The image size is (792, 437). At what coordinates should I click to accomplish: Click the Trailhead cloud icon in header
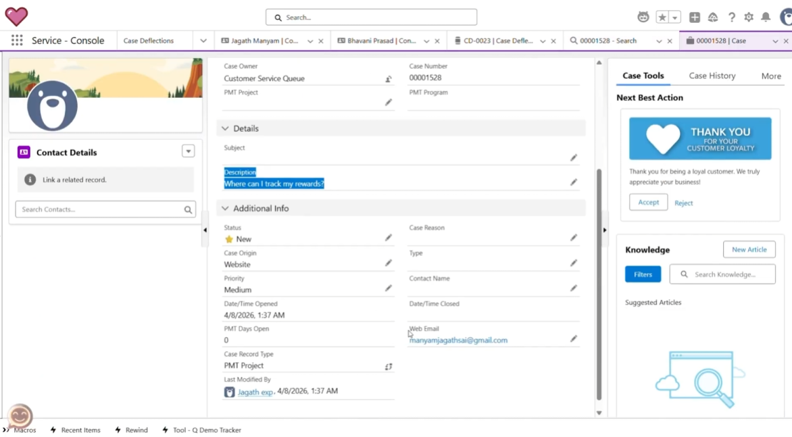tap(713, 17)
